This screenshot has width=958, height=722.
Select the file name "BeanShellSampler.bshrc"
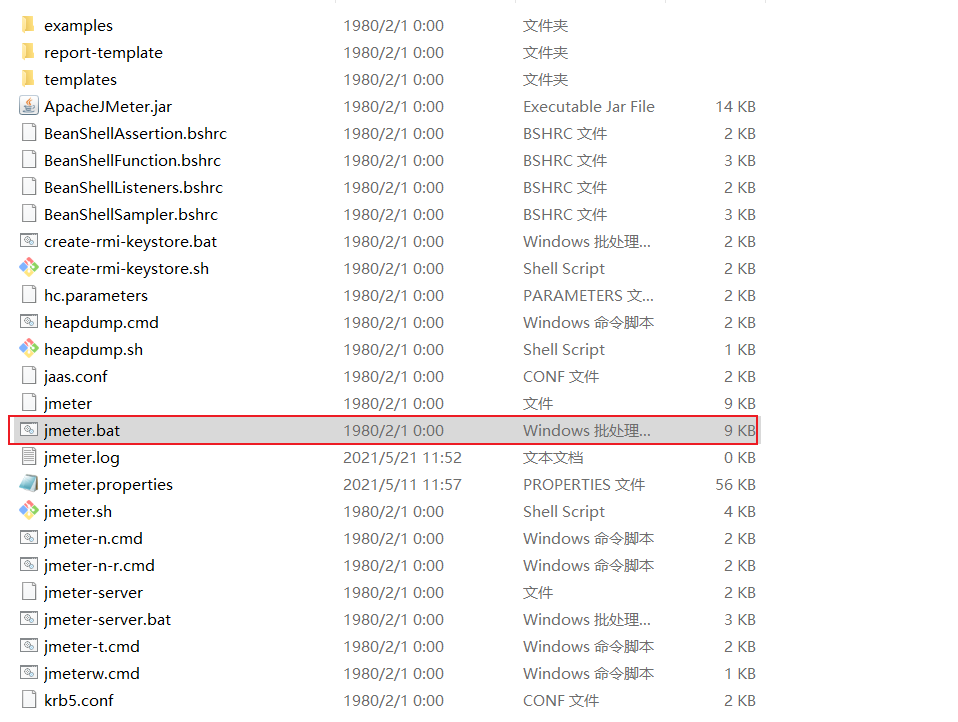point(131,214)
